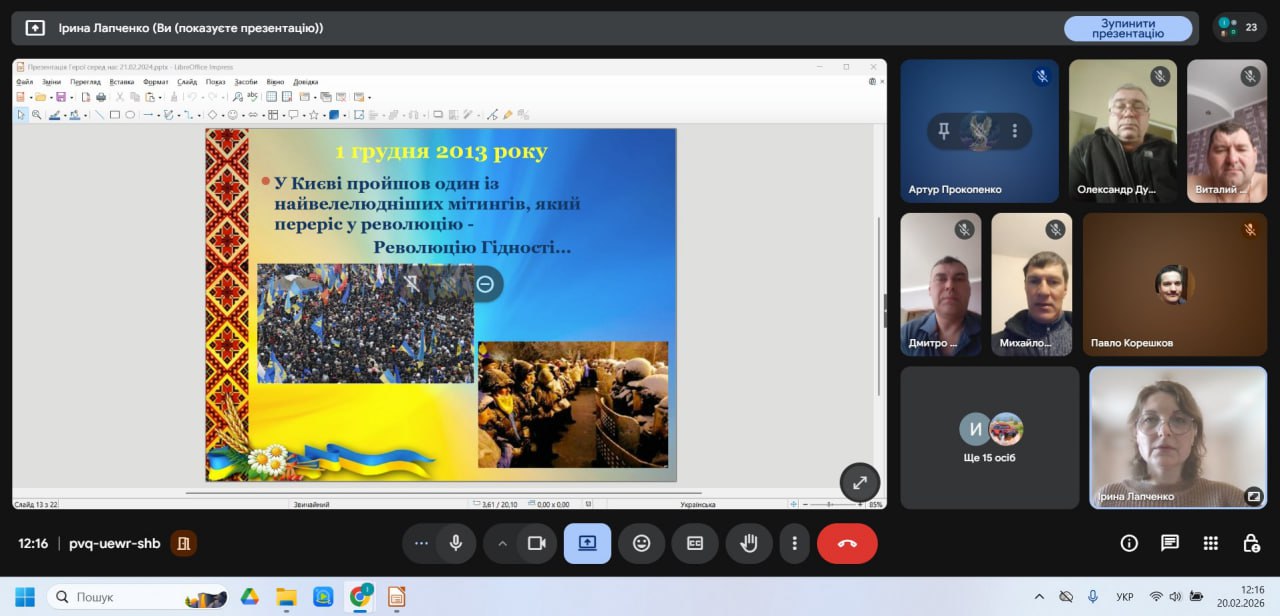The image size is (1280, 616).
Task: Toggle closed captions
Action: 695,543
